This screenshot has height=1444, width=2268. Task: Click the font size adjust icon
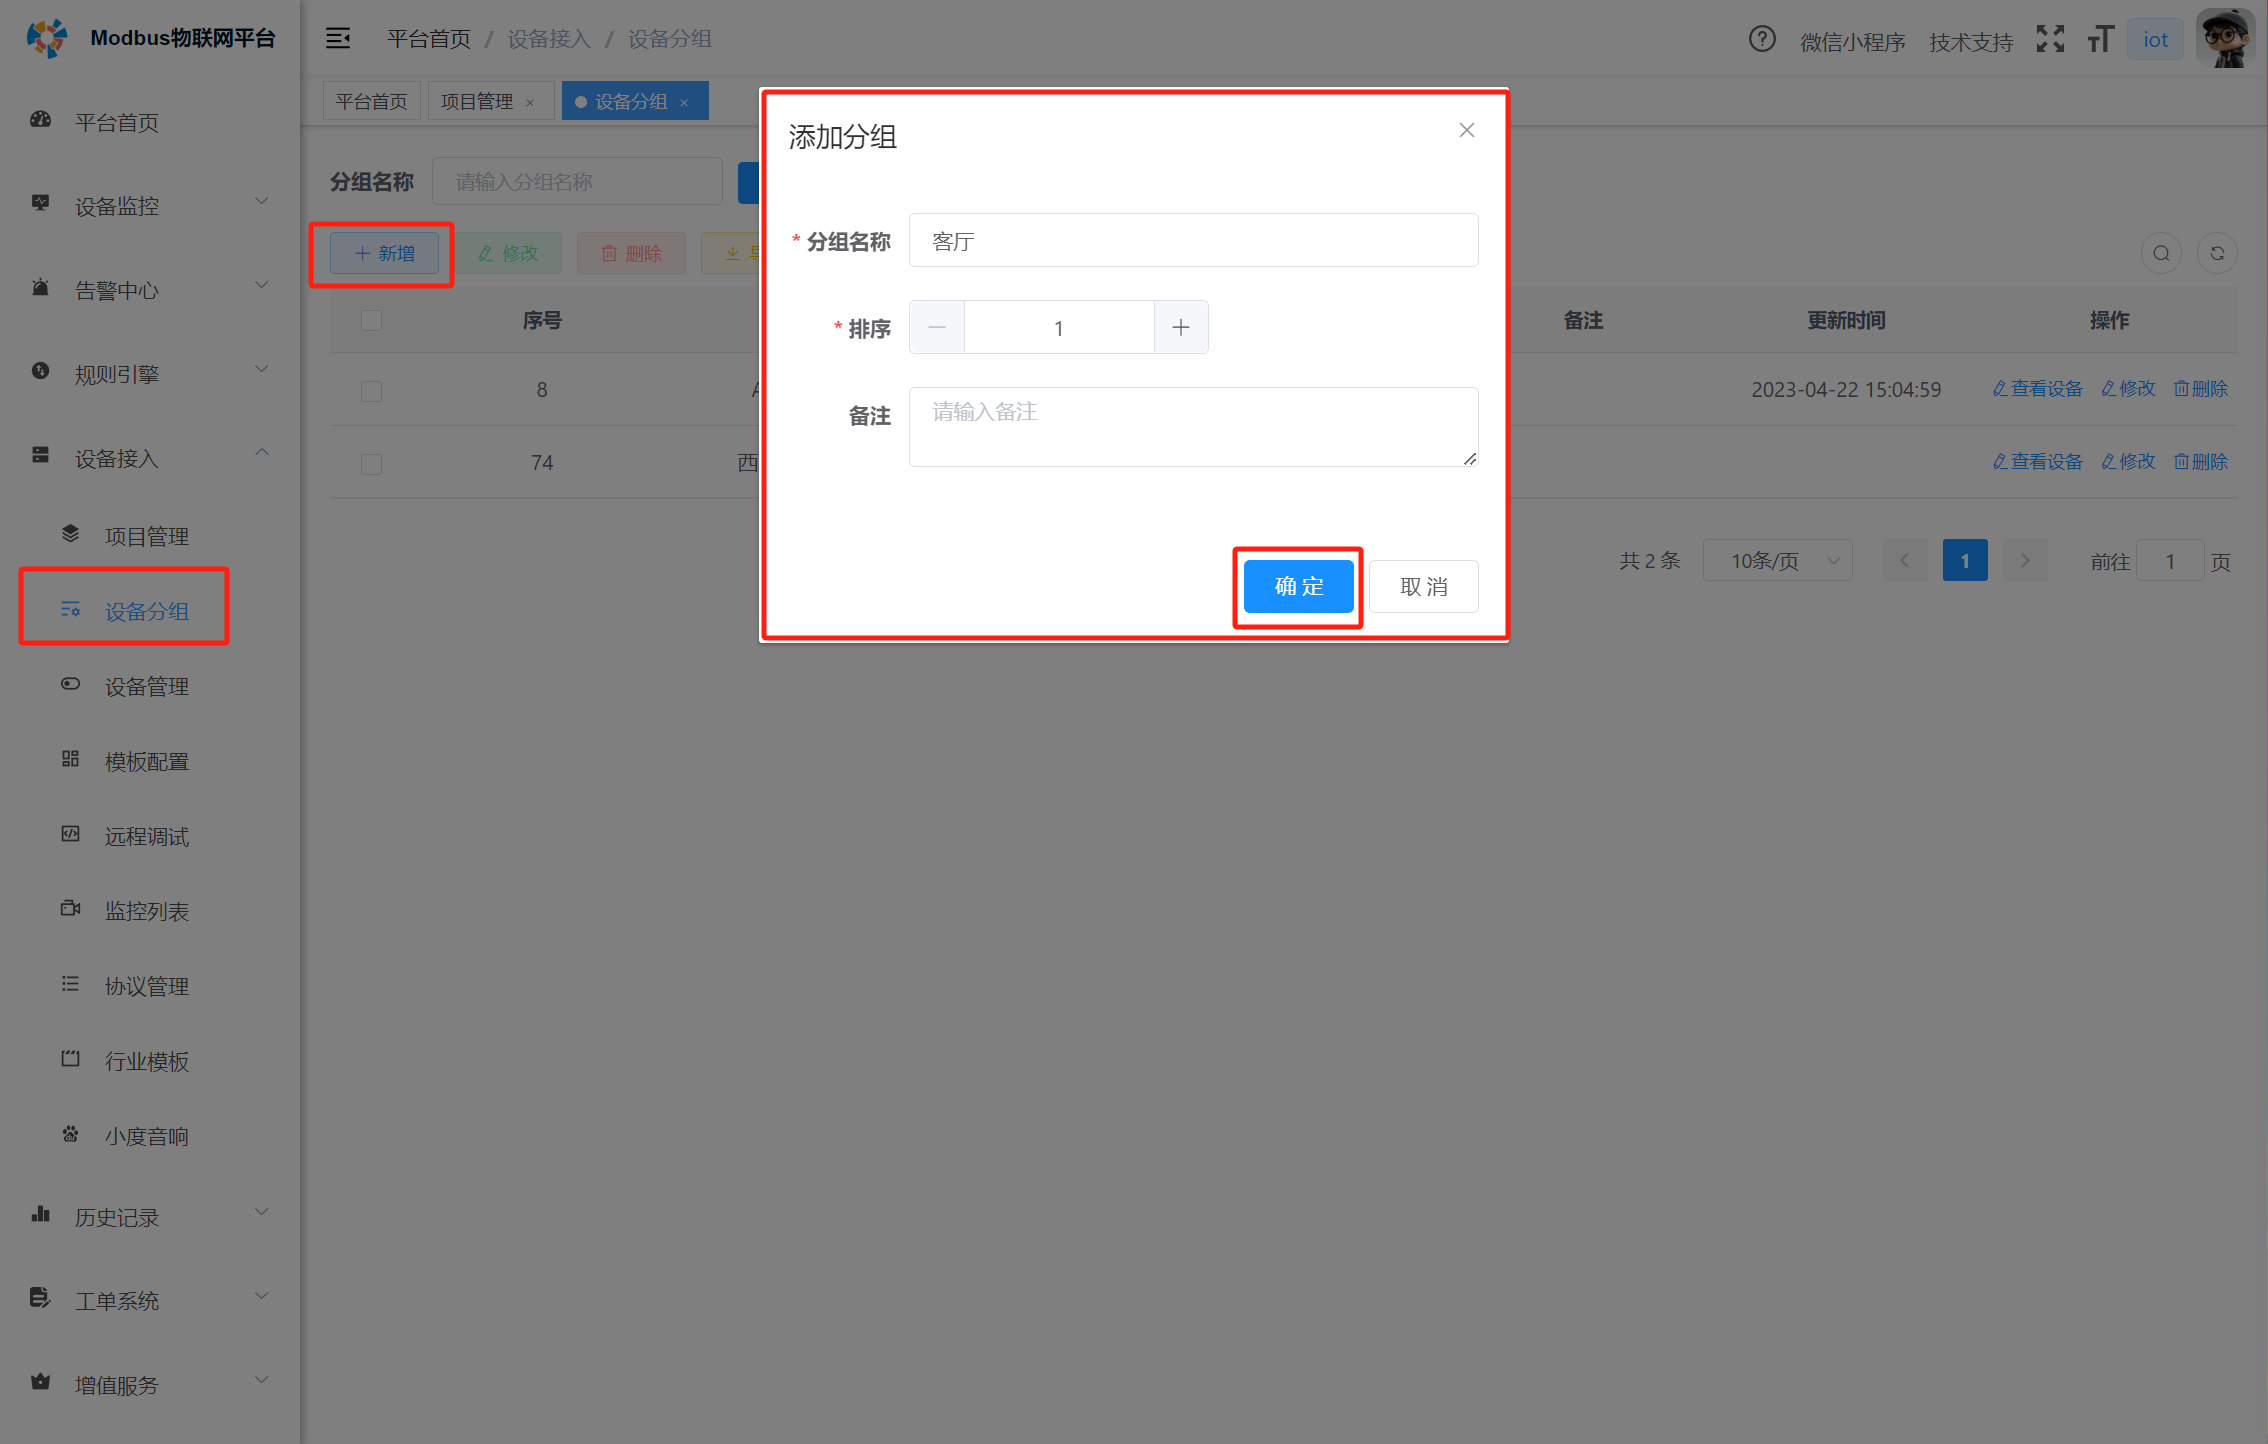[2100, 40]
